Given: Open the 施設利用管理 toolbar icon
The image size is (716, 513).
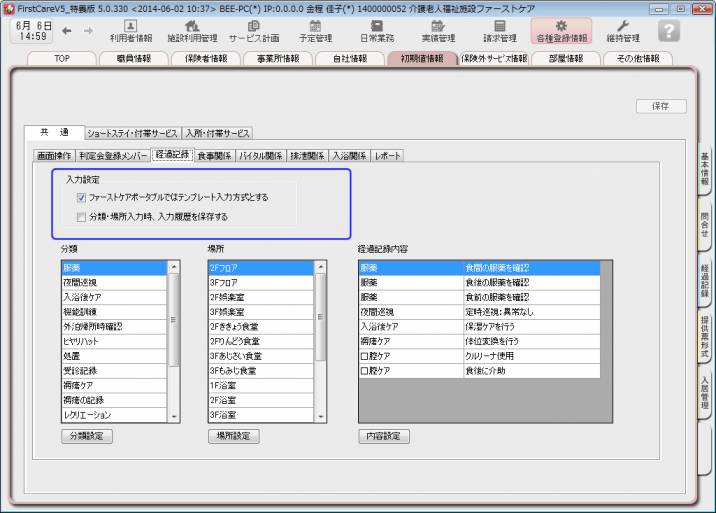Looking at the screenshot, I should tap(191, 31).
